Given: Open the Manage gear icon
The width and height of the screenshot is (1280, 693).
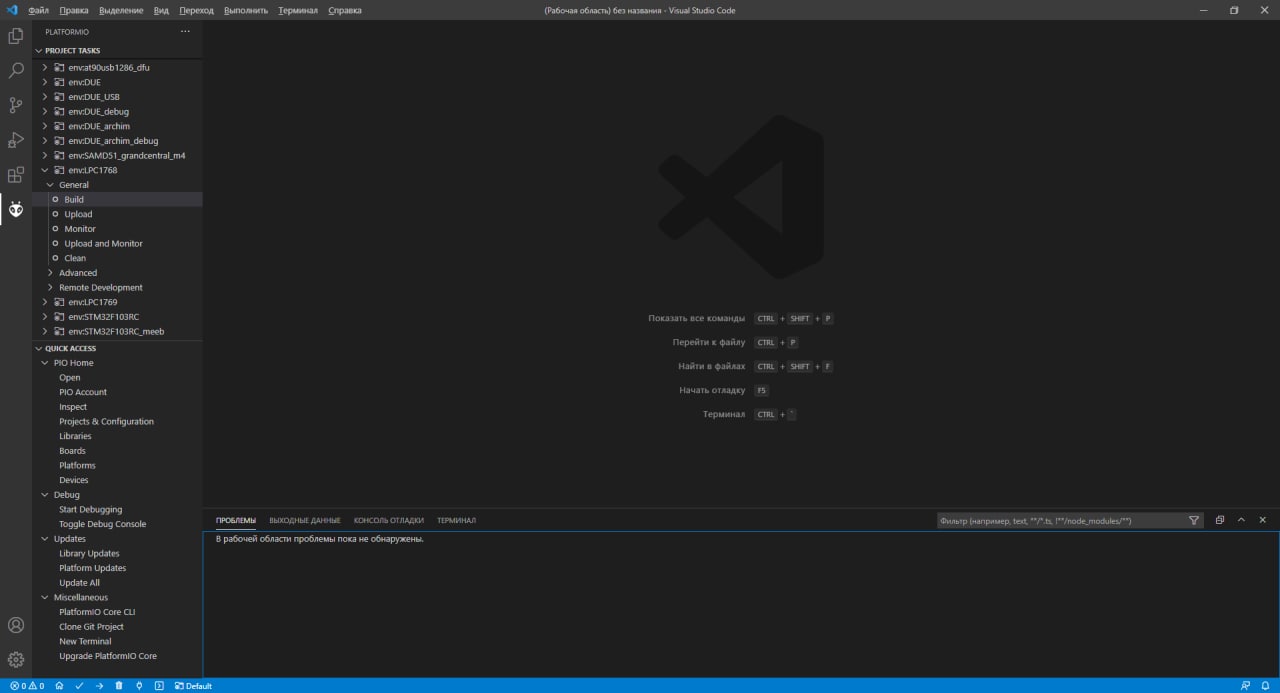Looking at the screenshot, I should (x=16, y=660).
